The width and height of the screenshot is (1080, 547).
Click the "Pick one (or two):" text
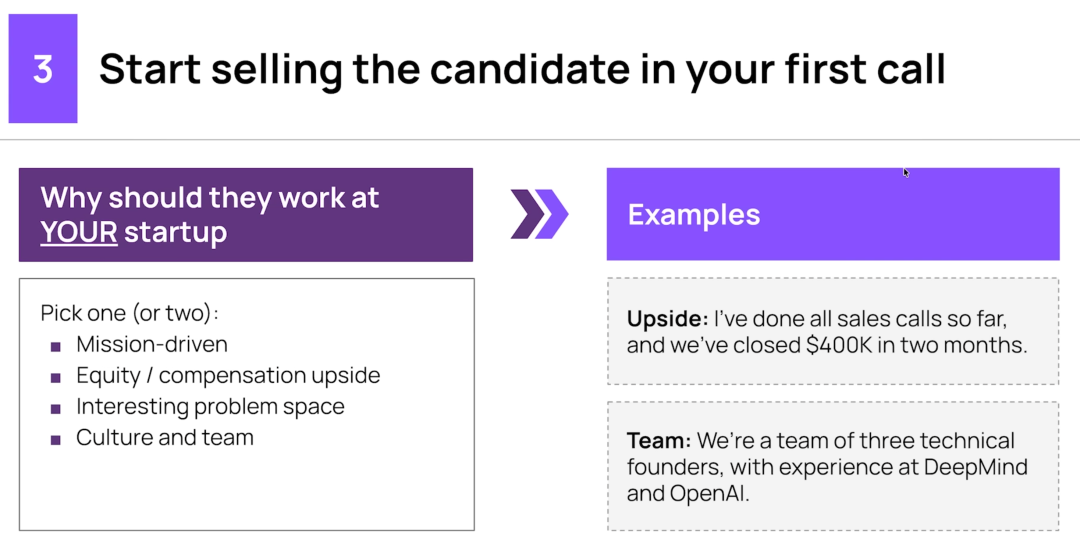click(130, 313)
